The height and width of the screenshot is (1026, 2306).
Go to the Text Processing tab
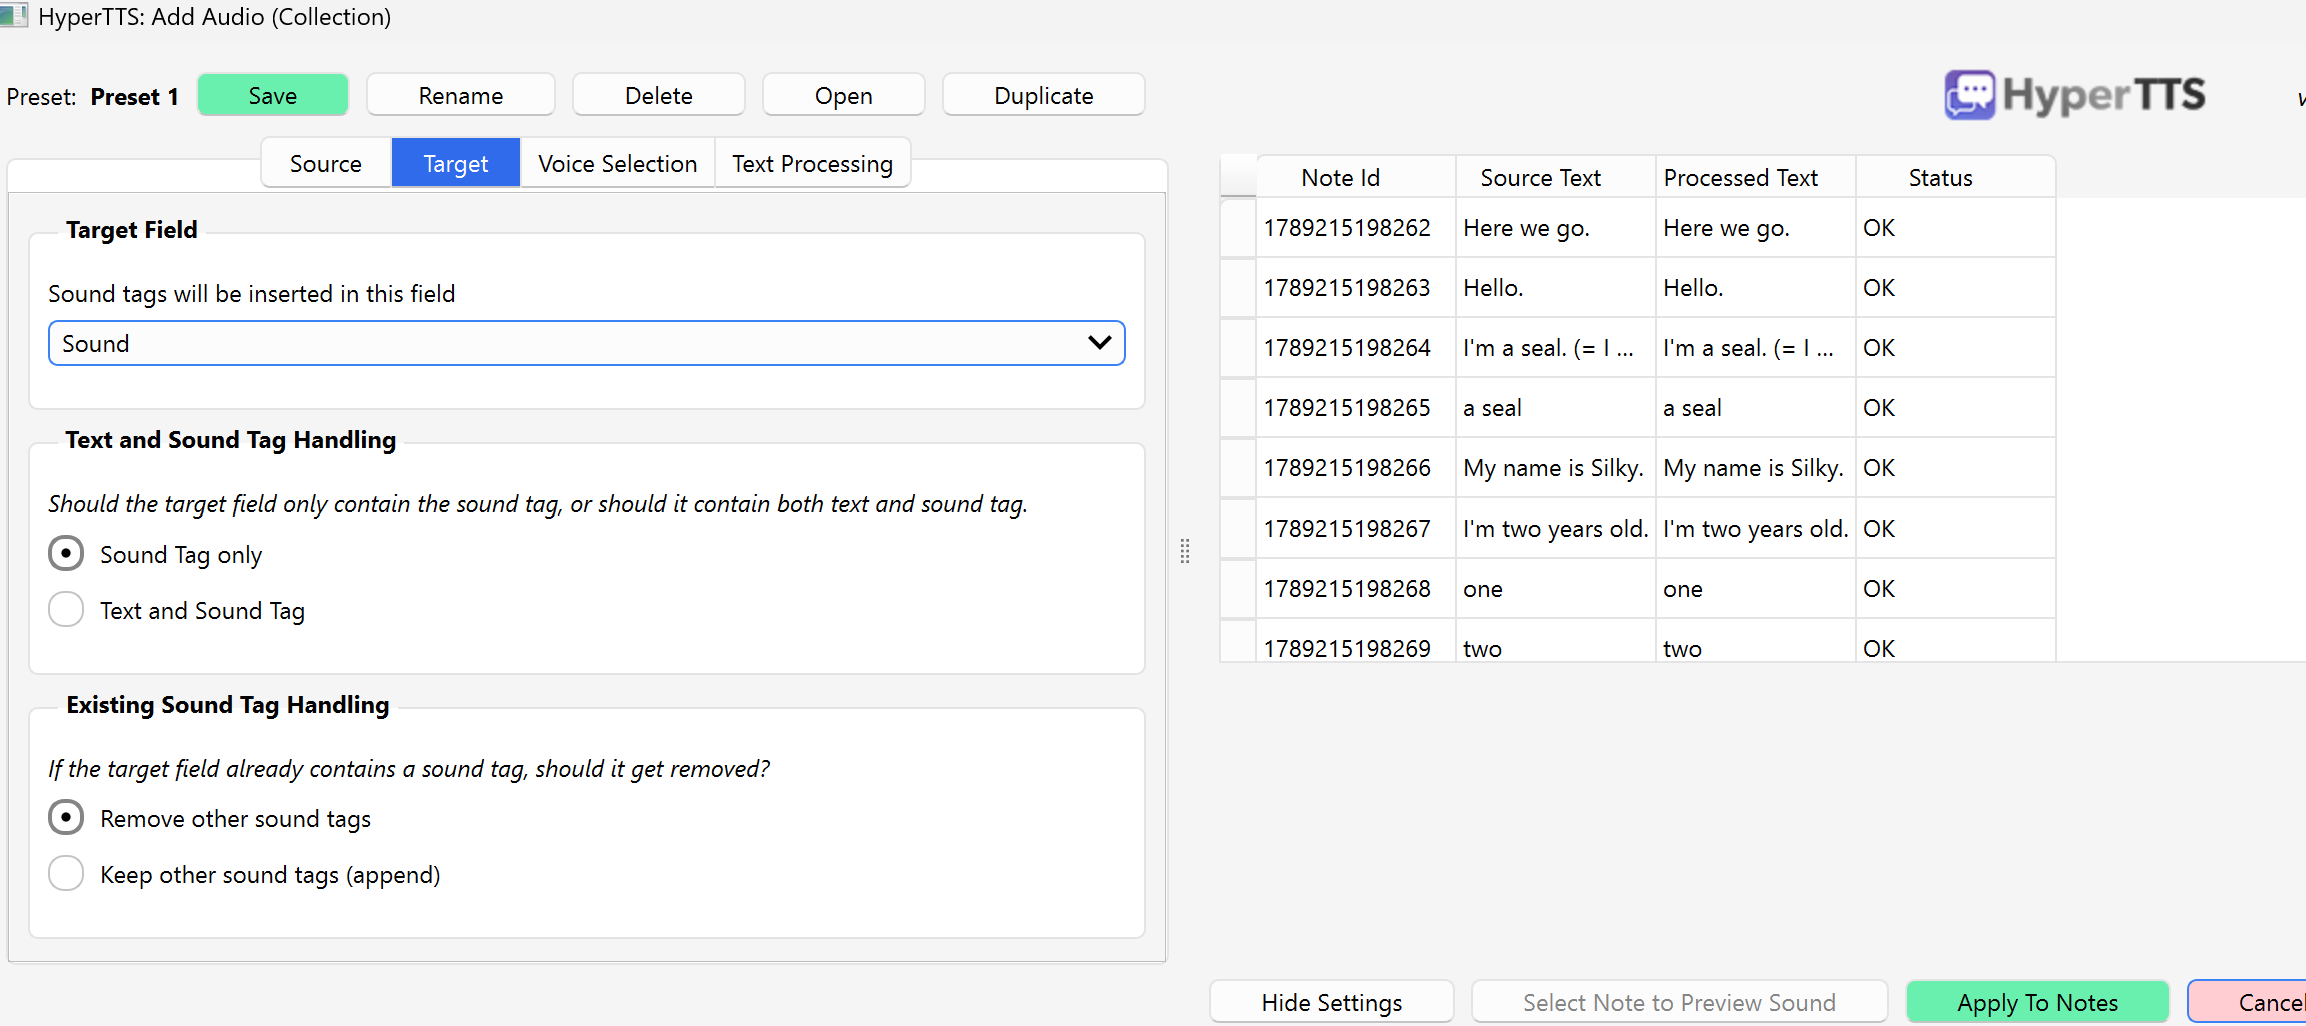[x=813, y=163]
